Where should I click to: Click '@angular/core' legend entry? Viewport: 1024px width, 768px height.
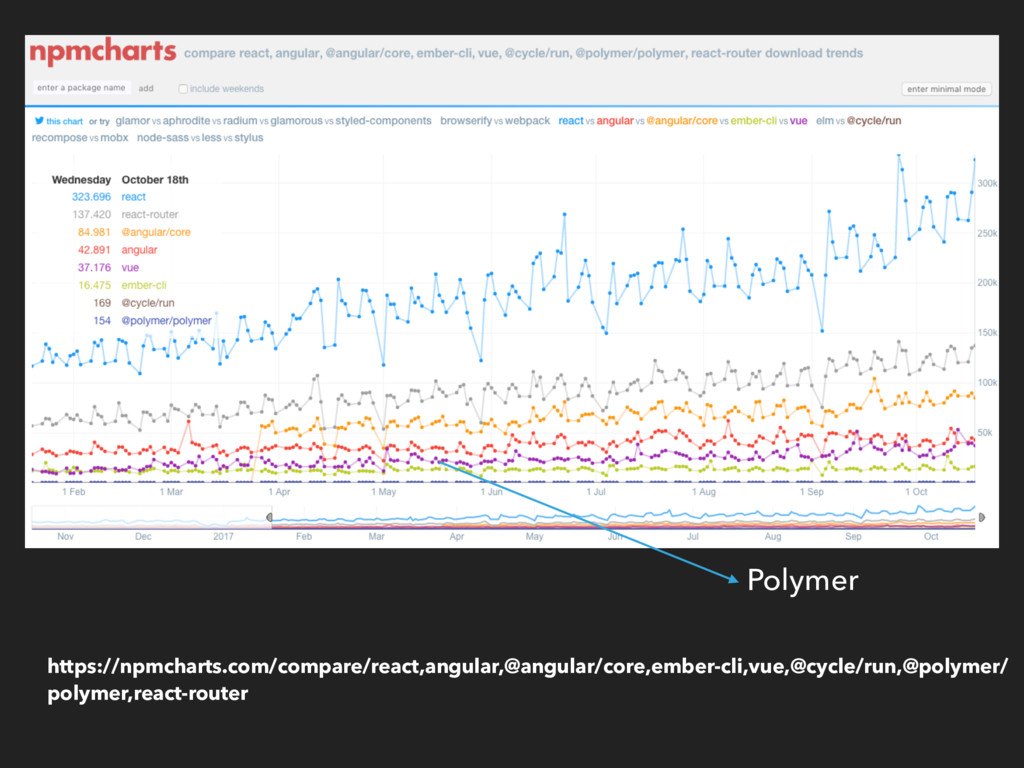pos(156,232)
